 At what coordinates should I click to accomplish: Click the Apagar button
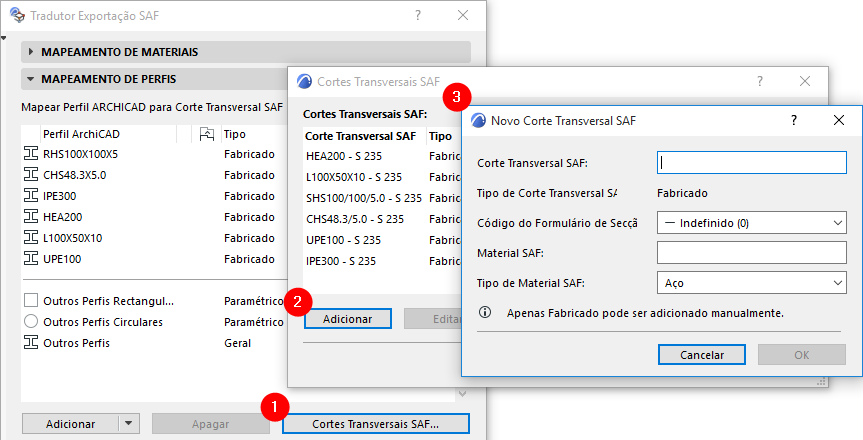click(x=211, y=424)
